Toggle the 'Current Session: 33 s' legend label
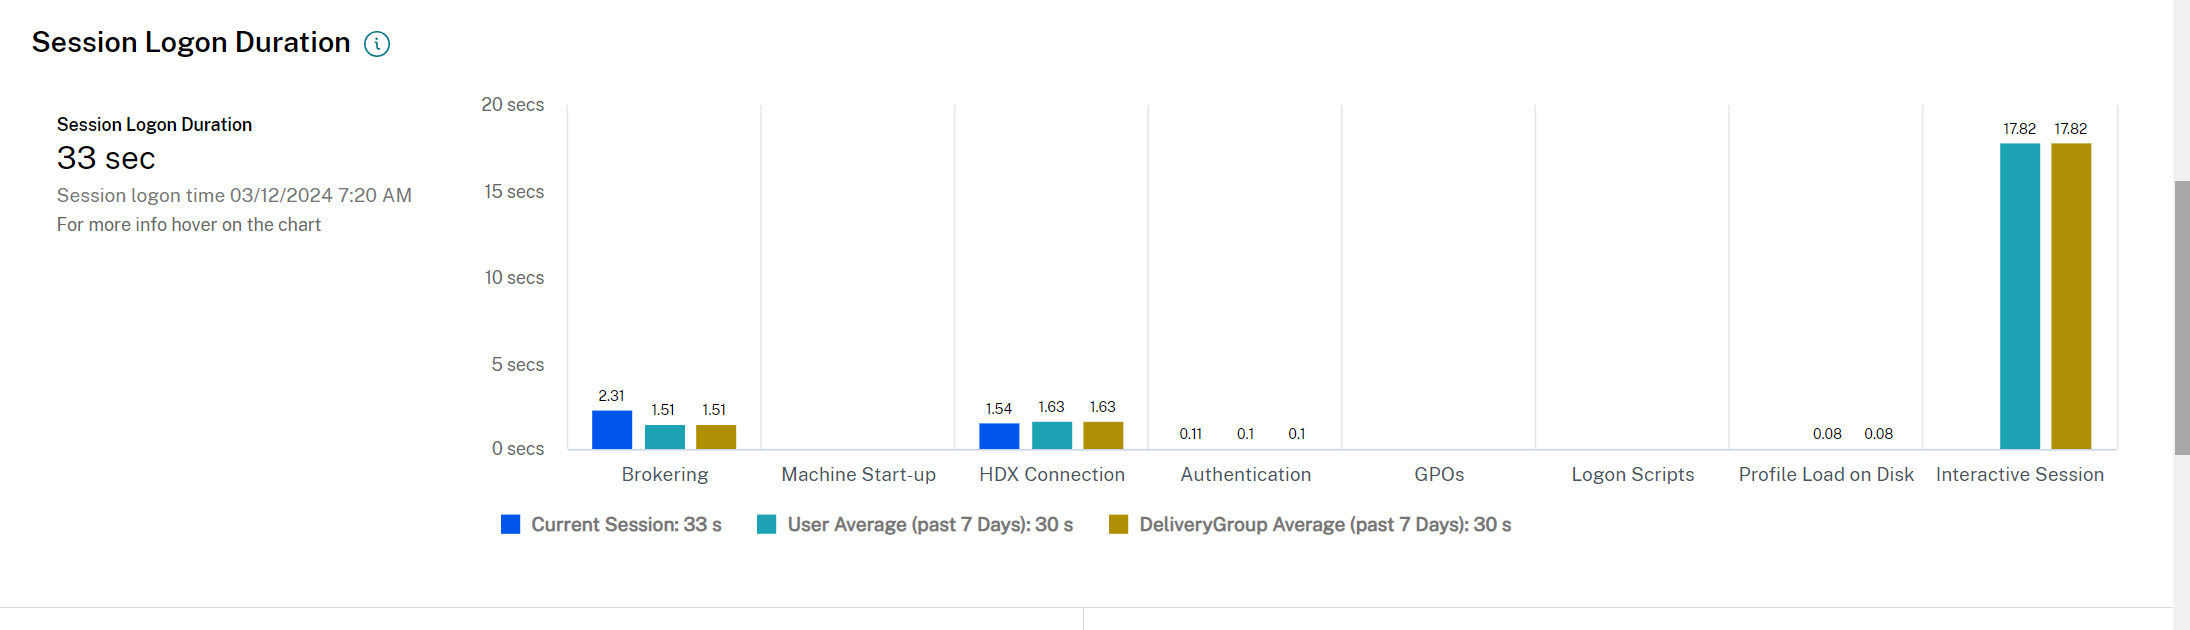 tap(626, 524)
